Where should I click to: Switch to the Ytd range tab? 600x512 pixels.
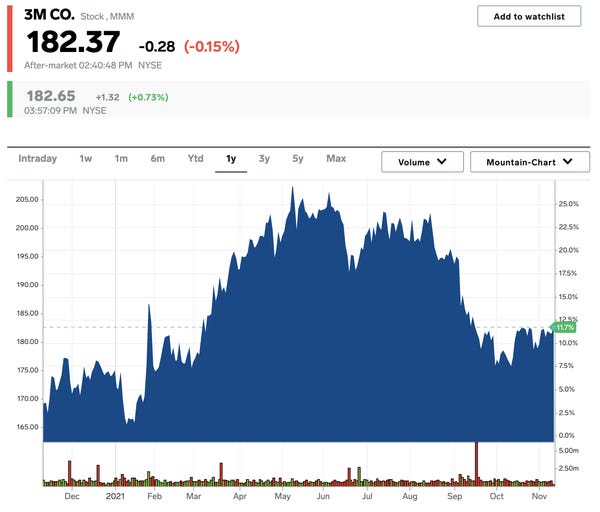(196, 158)
